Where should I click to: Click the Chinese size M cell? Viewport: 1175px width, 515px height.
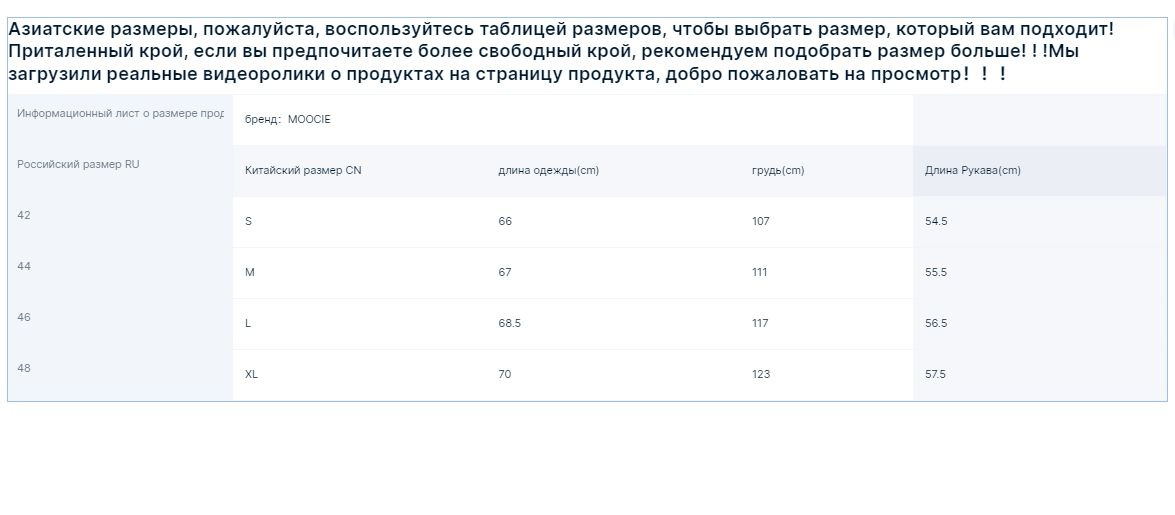pyautogui.click(x=360, y=273)
